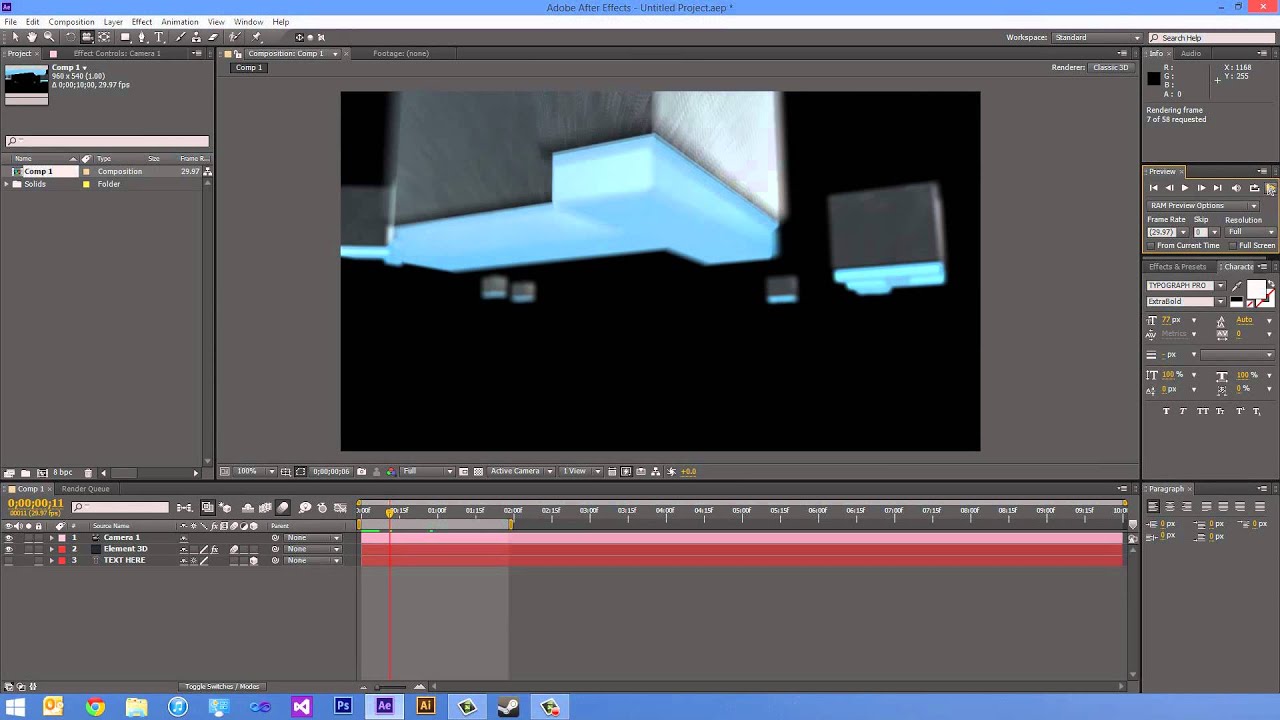Toggle 3D layer switch on TEXT HERE
This screenshot has height=720, width=1280.
[254, 560]
